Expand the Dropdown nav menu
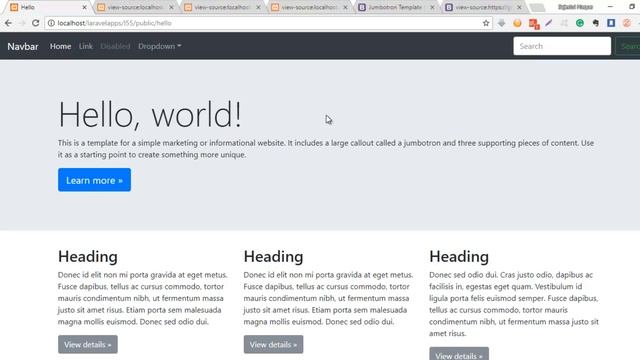The width and height of the screenshot is (640, 360). click(160, 47)
